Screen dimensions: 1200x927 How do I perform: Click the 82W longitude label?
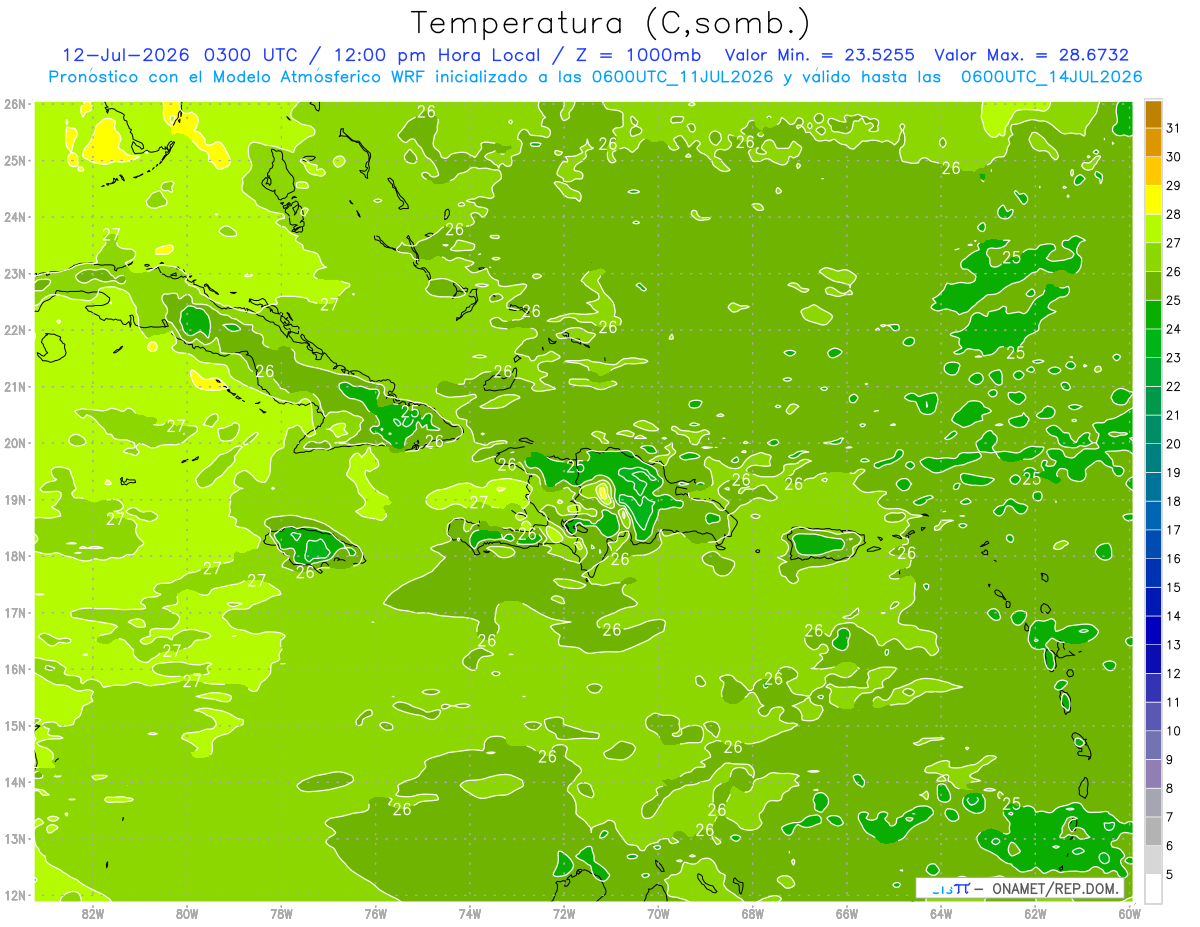point(93,912)
